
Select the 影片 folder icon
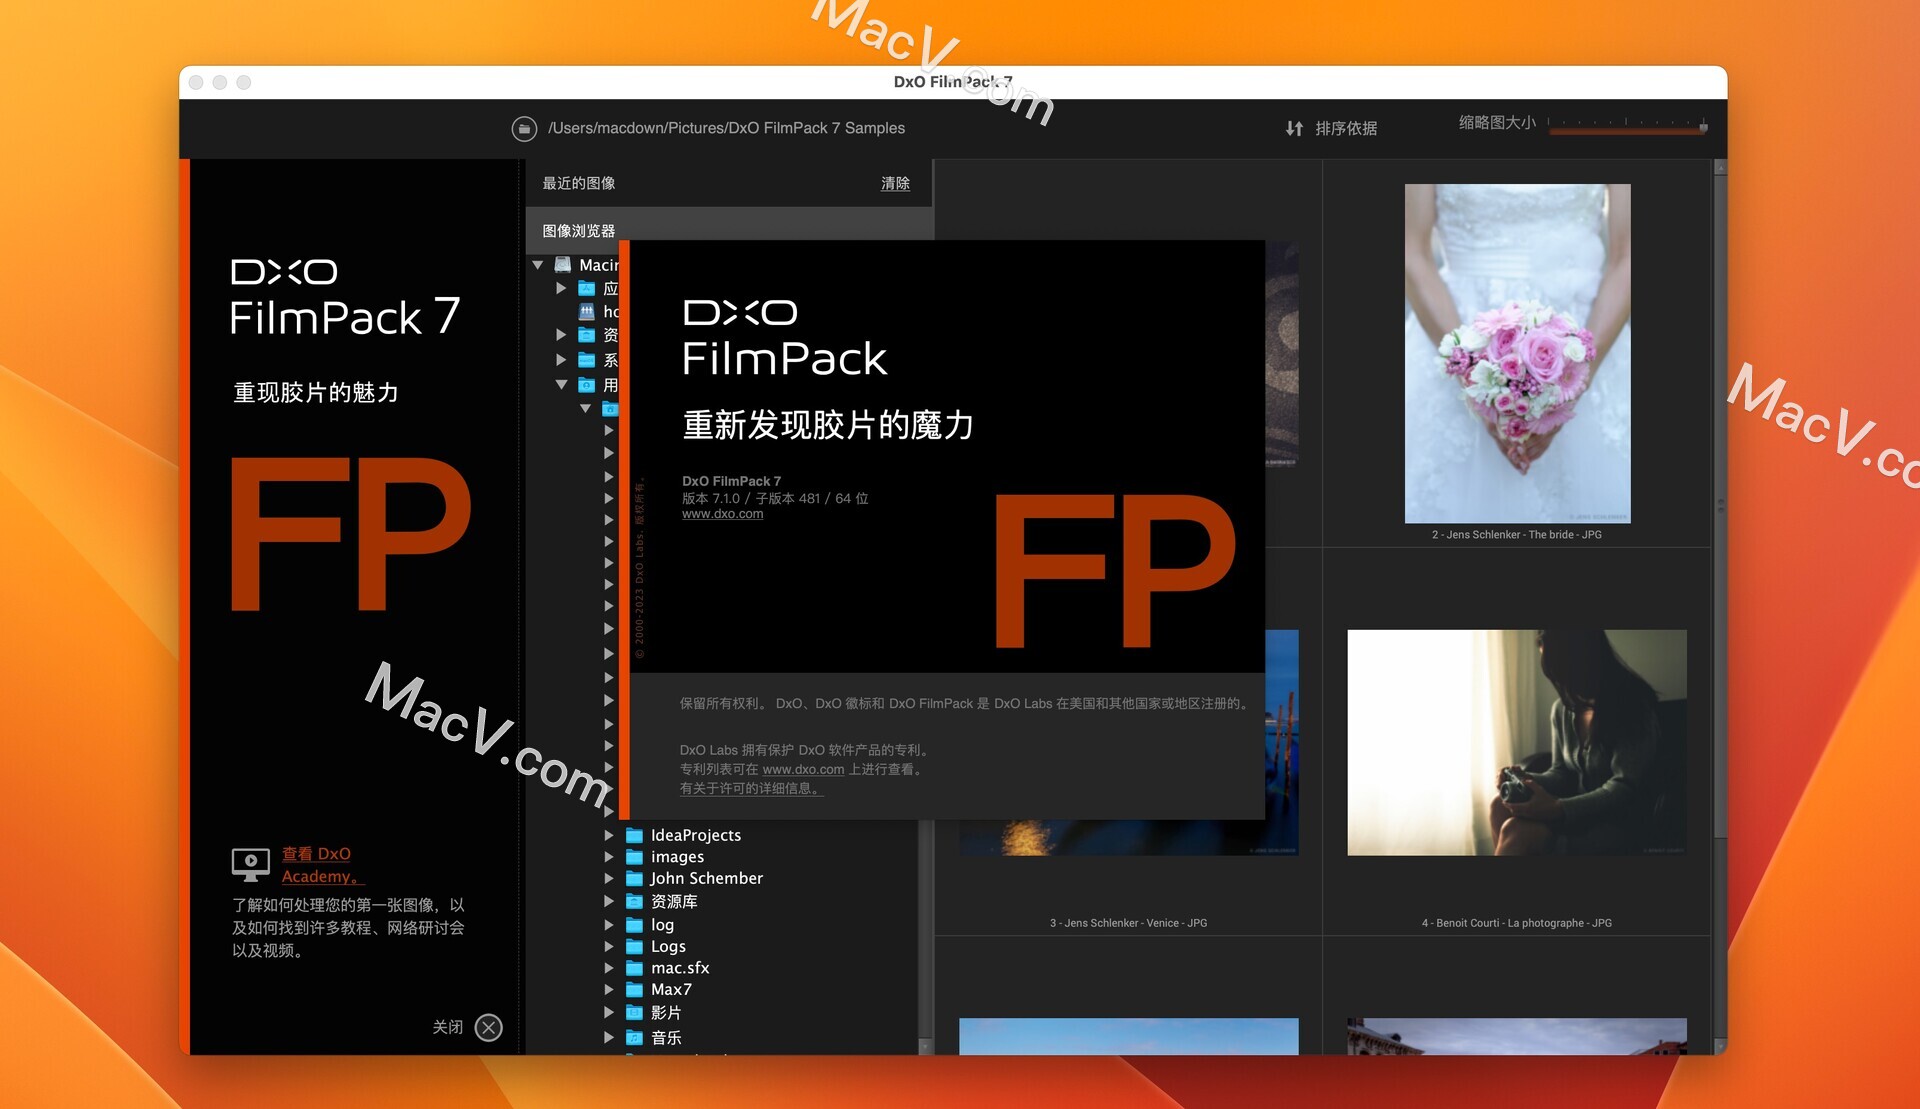coord(634,1013)
